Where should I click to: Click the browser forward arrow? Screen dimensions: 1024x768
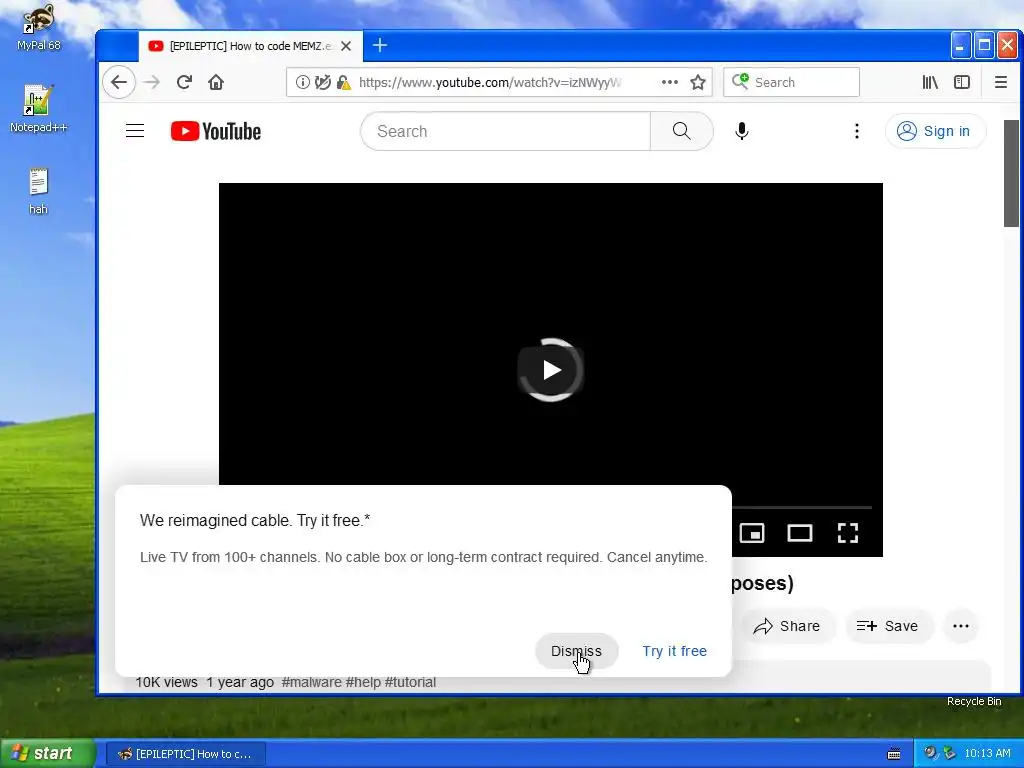coord(152,82)
